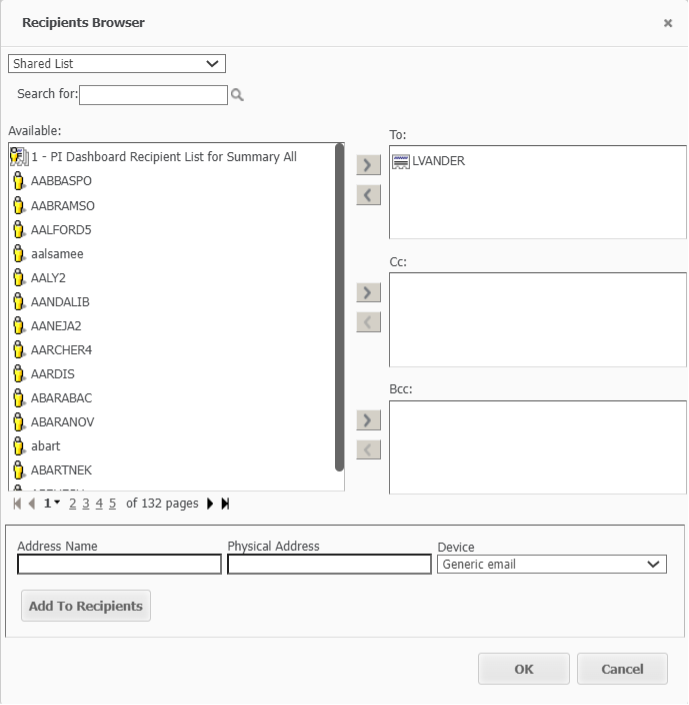The image size is (689, 705).
Task: Add selected recipient to Cc list
Action: [x=369, y=292]
